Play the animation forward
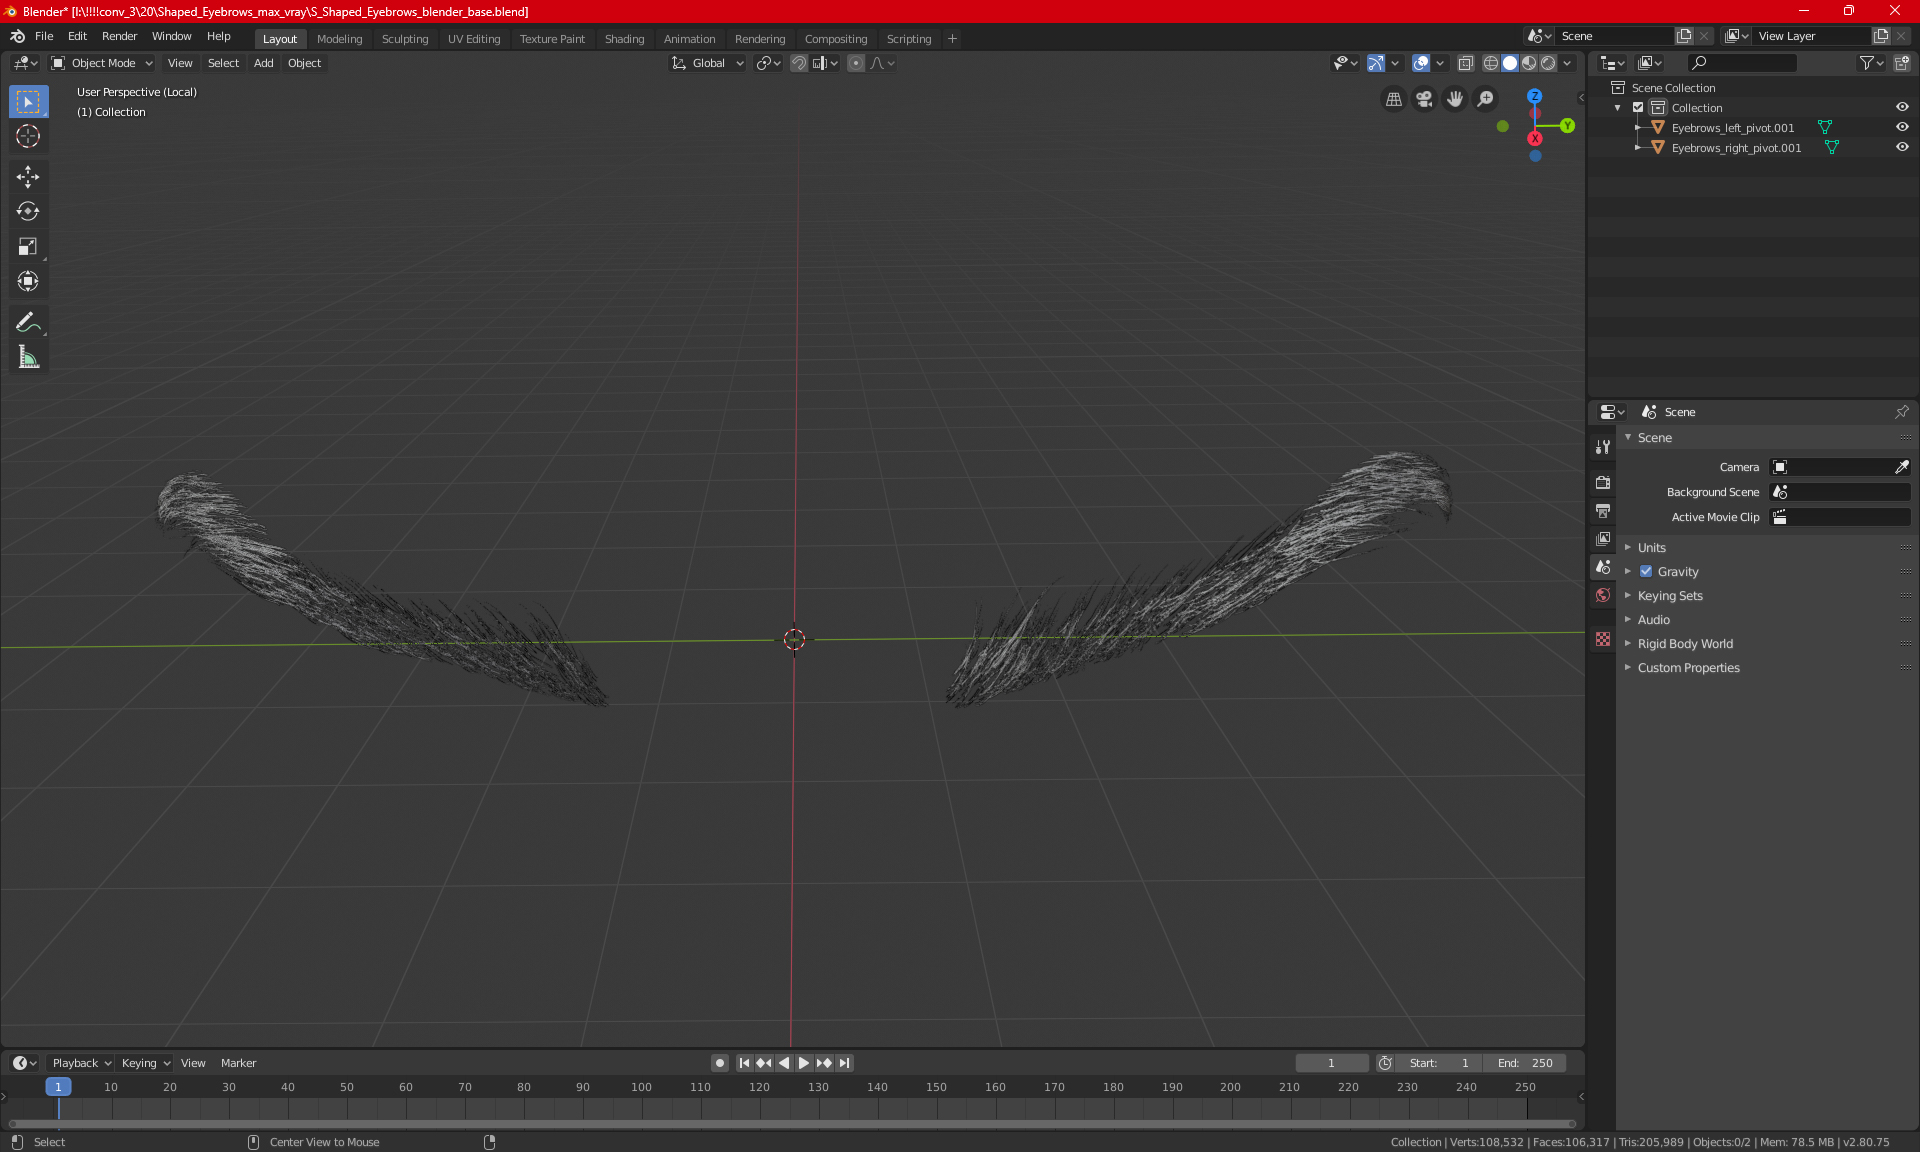This screenshot has width=1920, height=1152. click(803, 1063)
